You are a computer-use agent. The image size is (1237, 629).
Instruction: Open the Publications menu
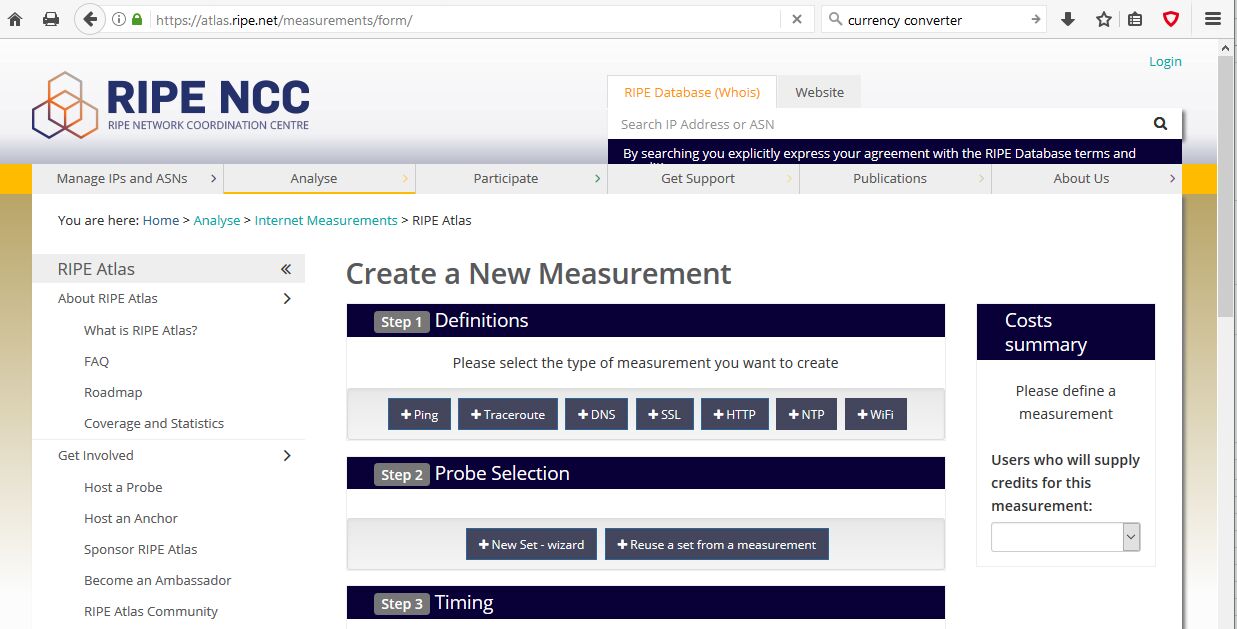[896, 178]
